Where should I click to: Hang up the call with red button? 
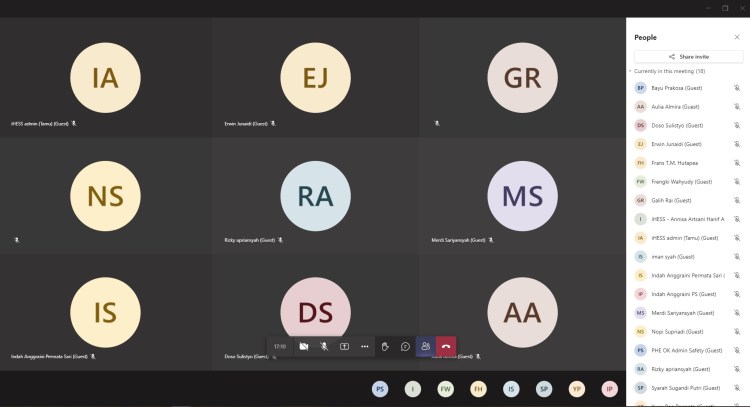pyautogui.click(x=446, y=346)
